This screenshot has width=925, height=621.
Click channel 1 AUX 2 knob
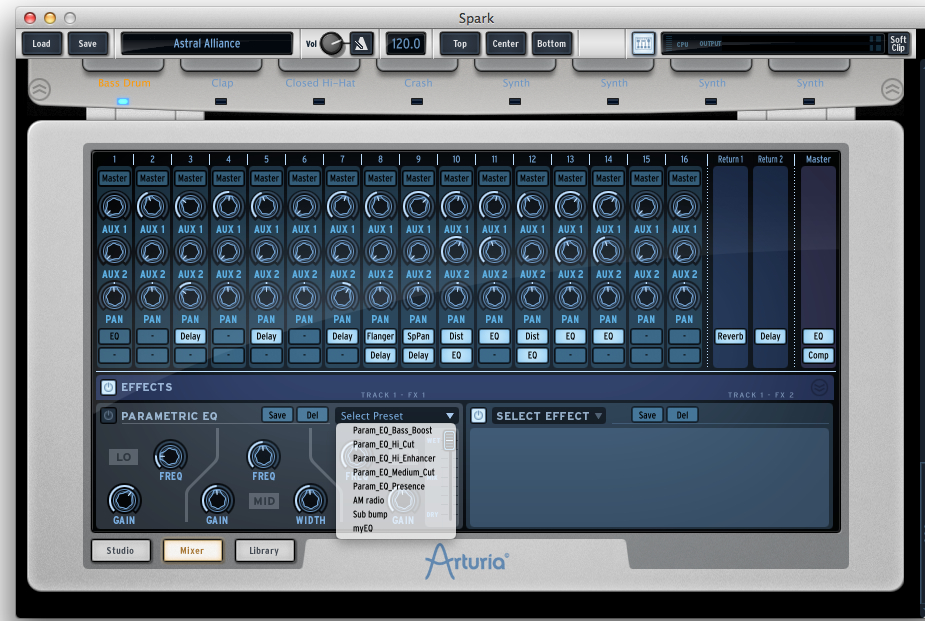point(114,252)
